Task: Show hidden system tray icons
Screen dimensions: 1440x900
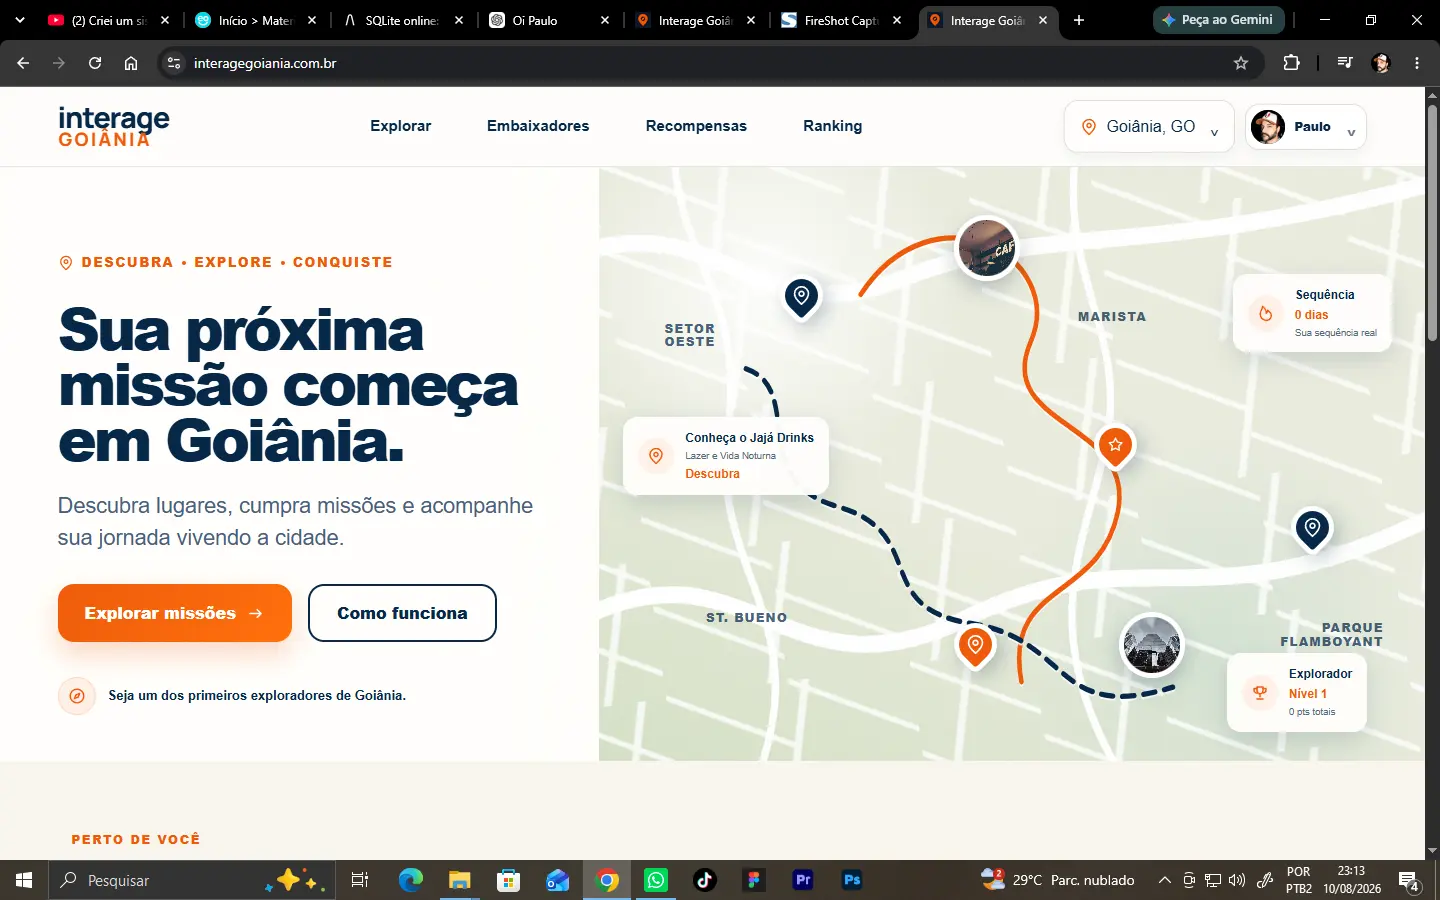Action: pos(1164,880)
